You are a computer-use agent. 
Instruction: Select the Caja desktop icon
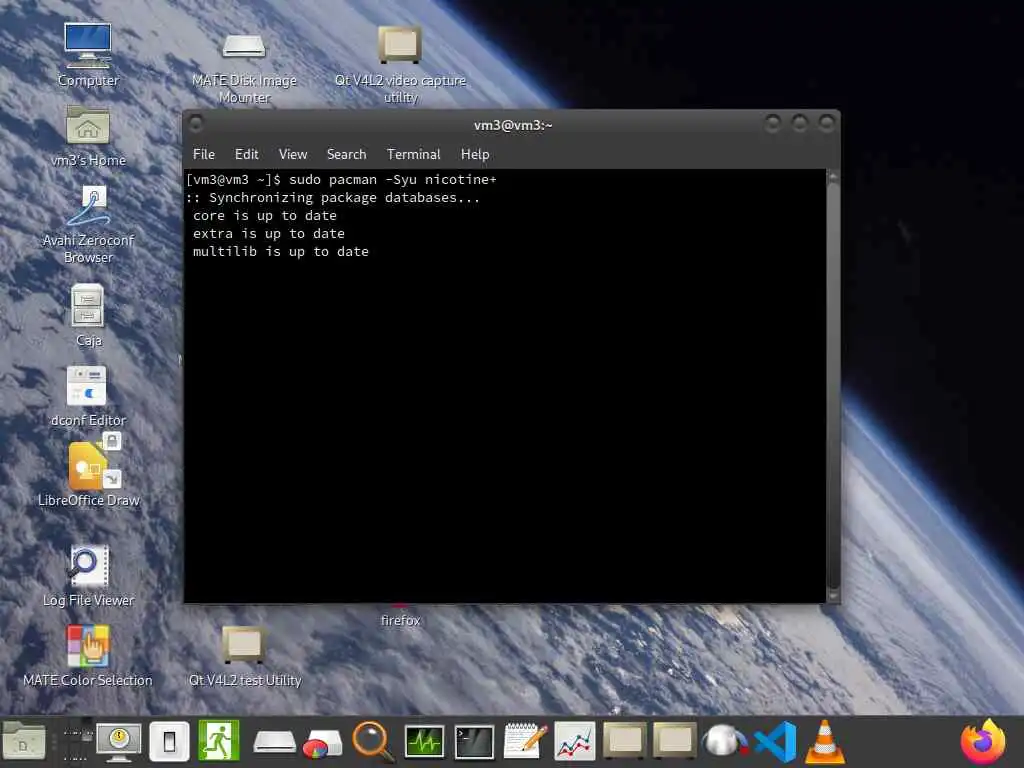(88, 315)
